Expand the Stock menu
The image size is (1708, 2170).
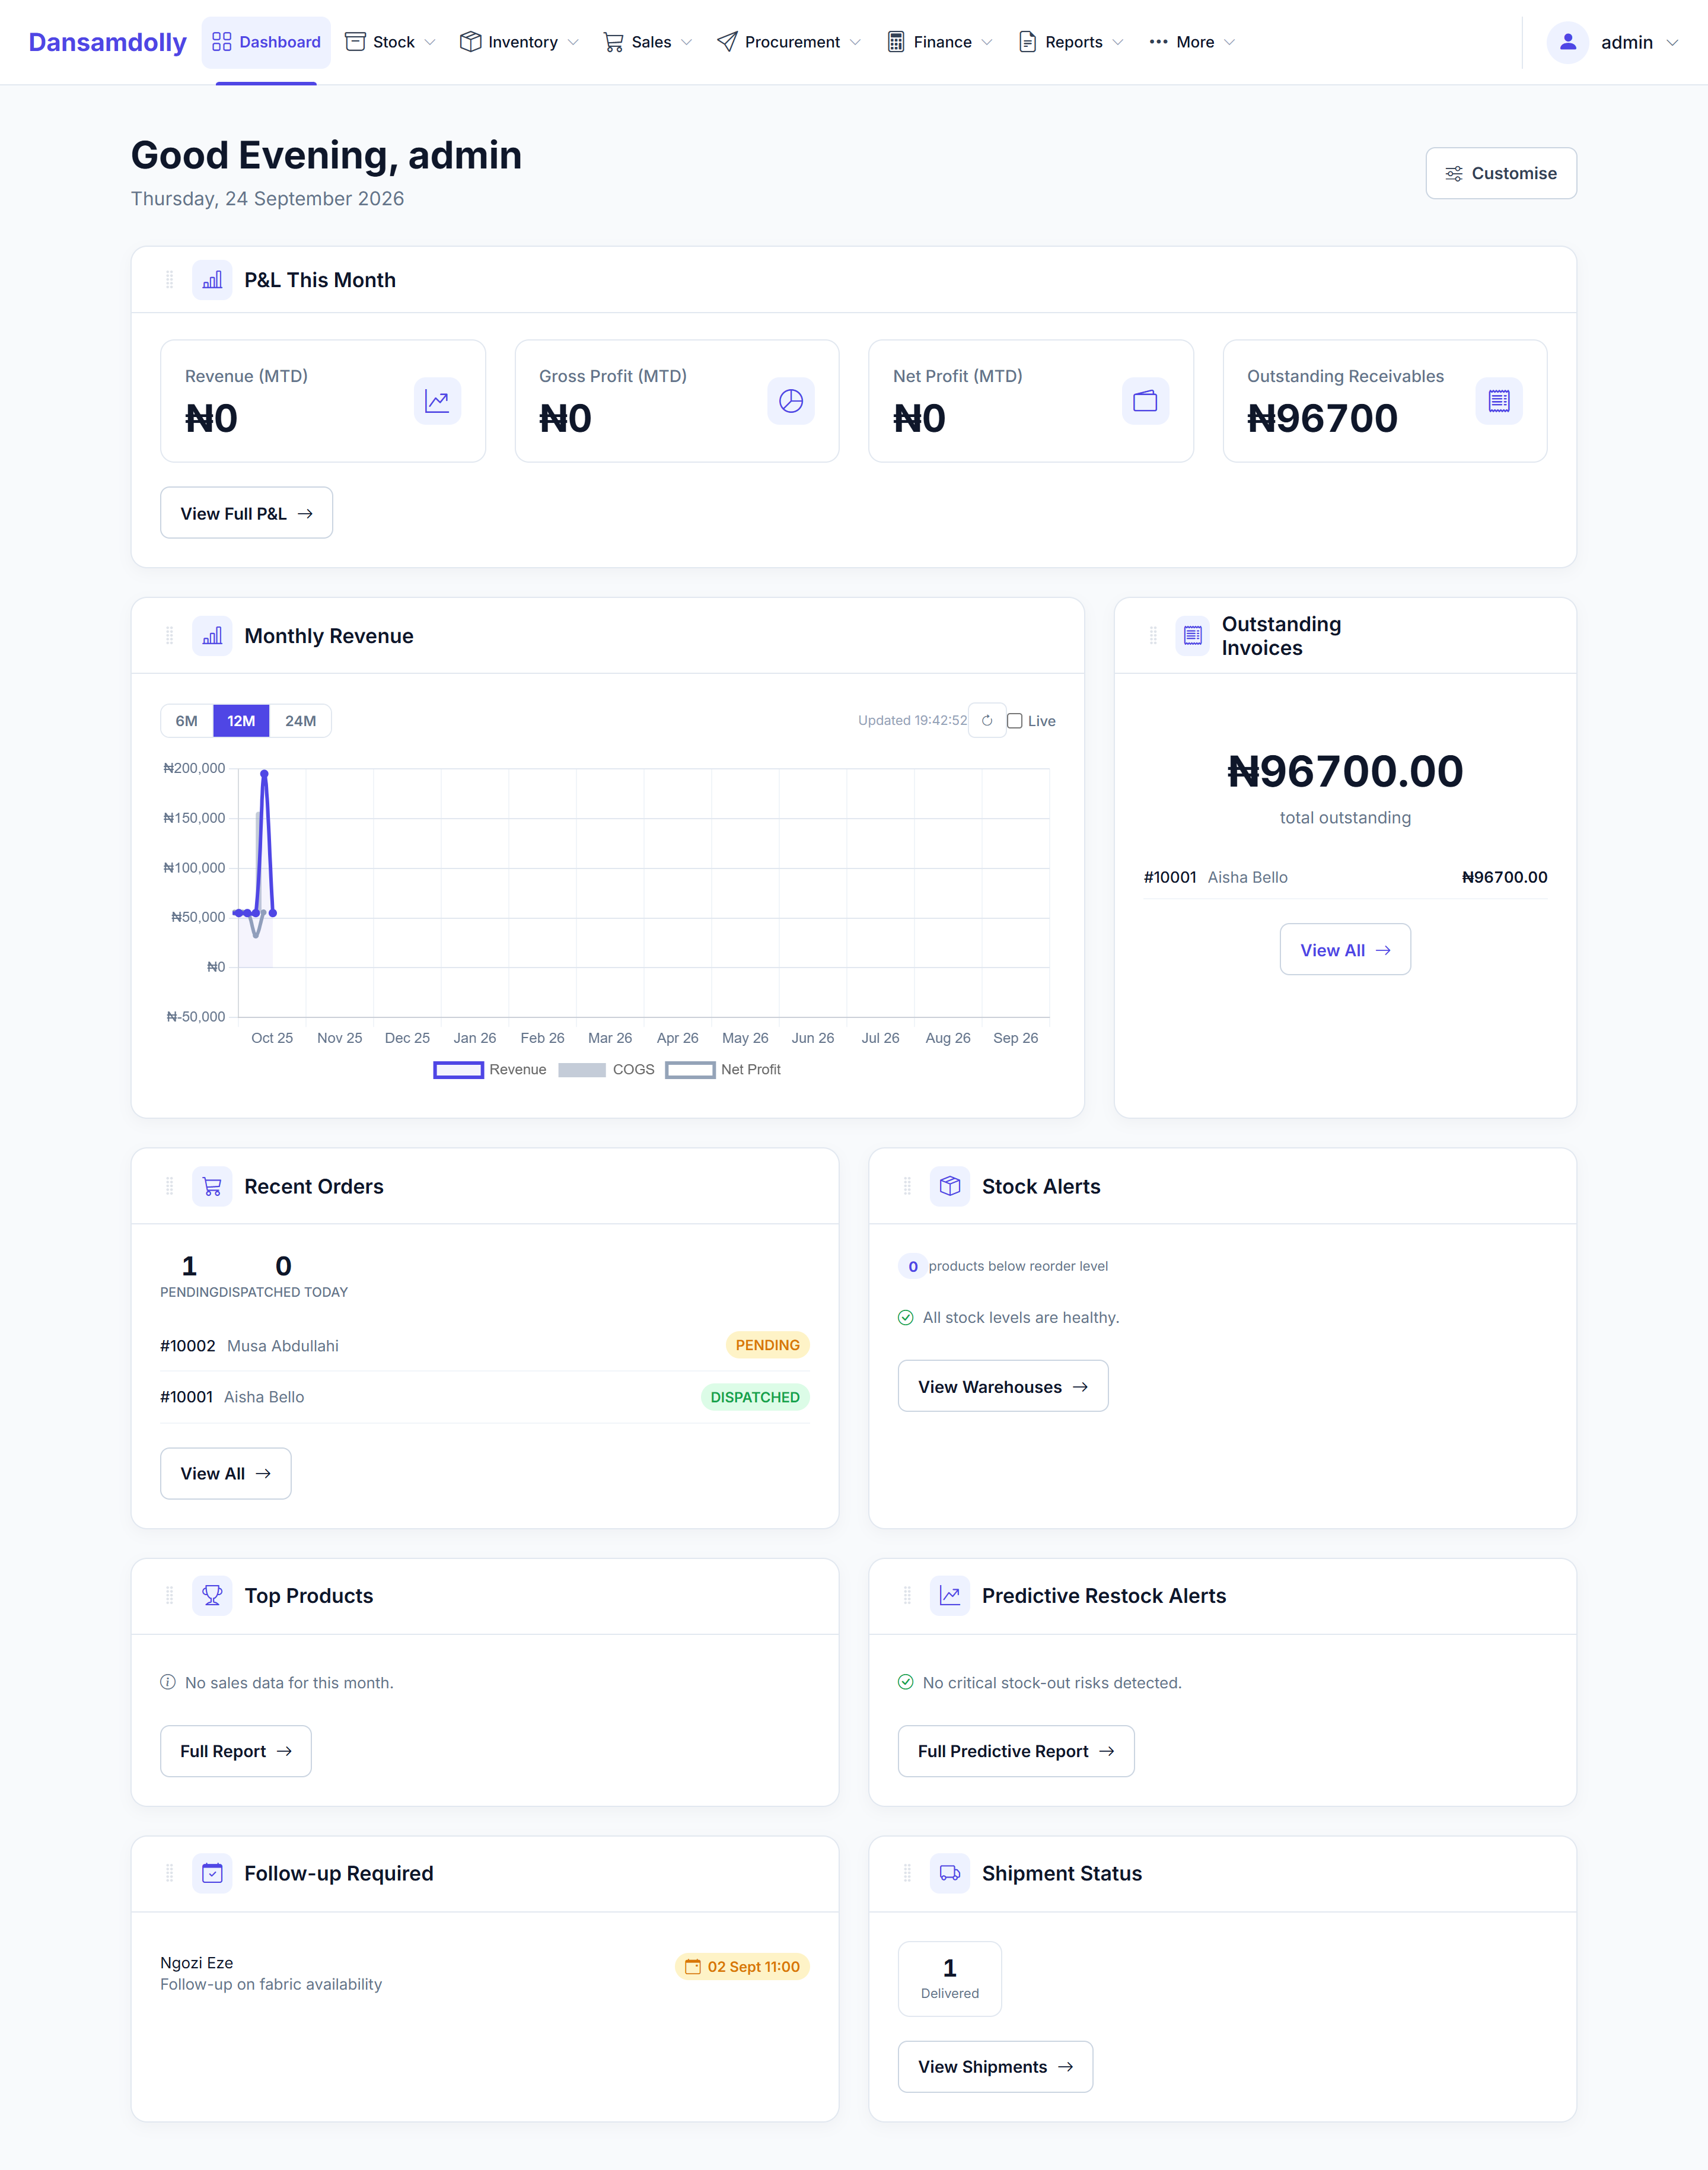(x=391, y=42)
